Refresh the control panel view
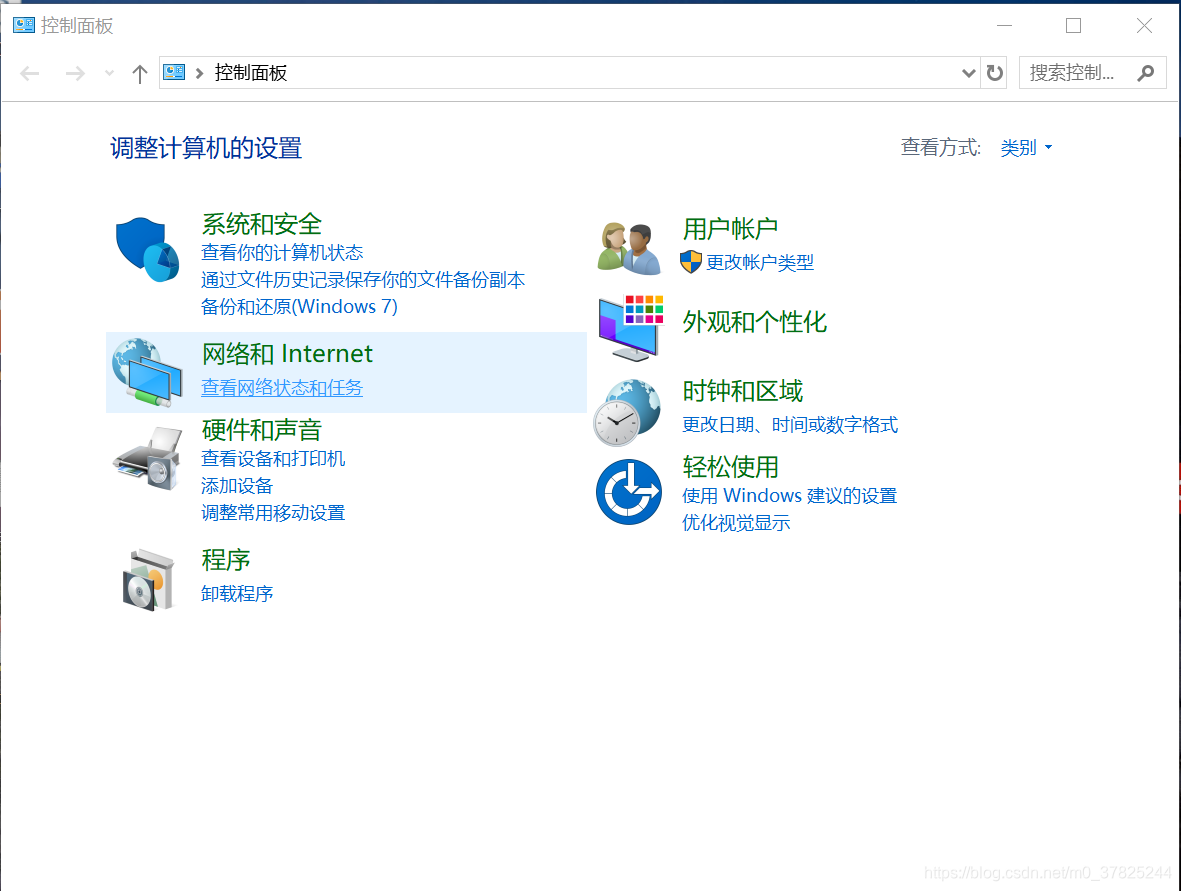1181x891 pixels. point(995,73)
